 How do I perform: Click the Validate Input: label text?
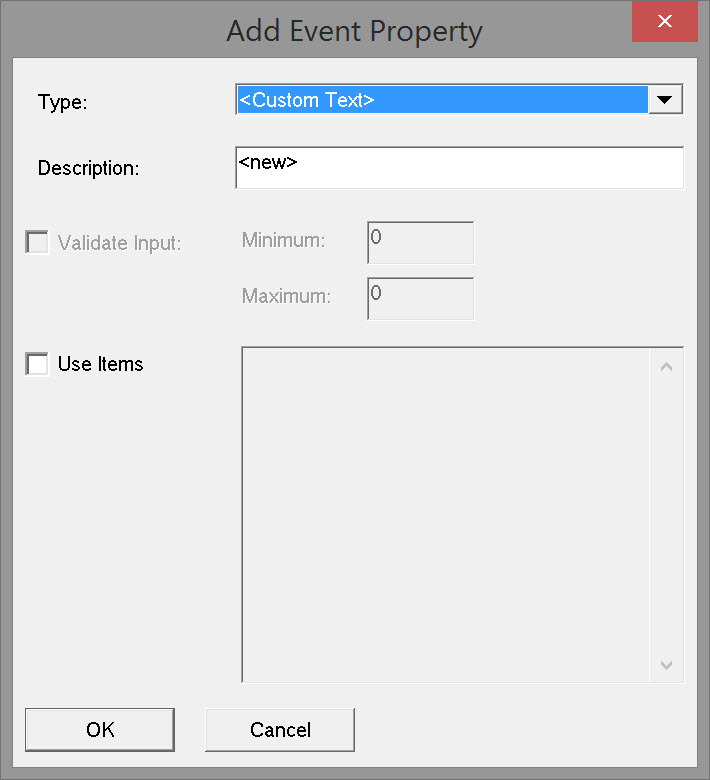(x=119, y=243)
